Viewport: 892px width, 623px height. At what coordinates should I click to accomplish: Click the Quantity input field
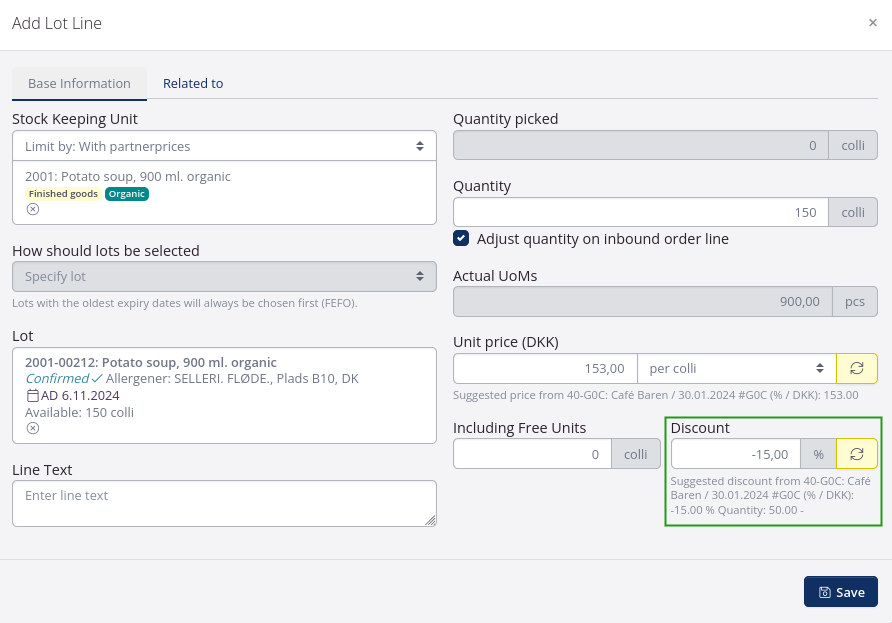pyautogui.click(x=640, y=212)
